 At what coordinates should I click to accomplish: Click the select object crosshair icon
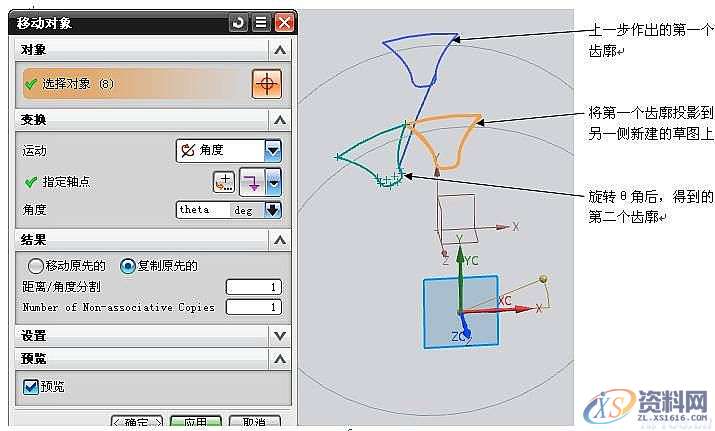(x=265, y=84)
